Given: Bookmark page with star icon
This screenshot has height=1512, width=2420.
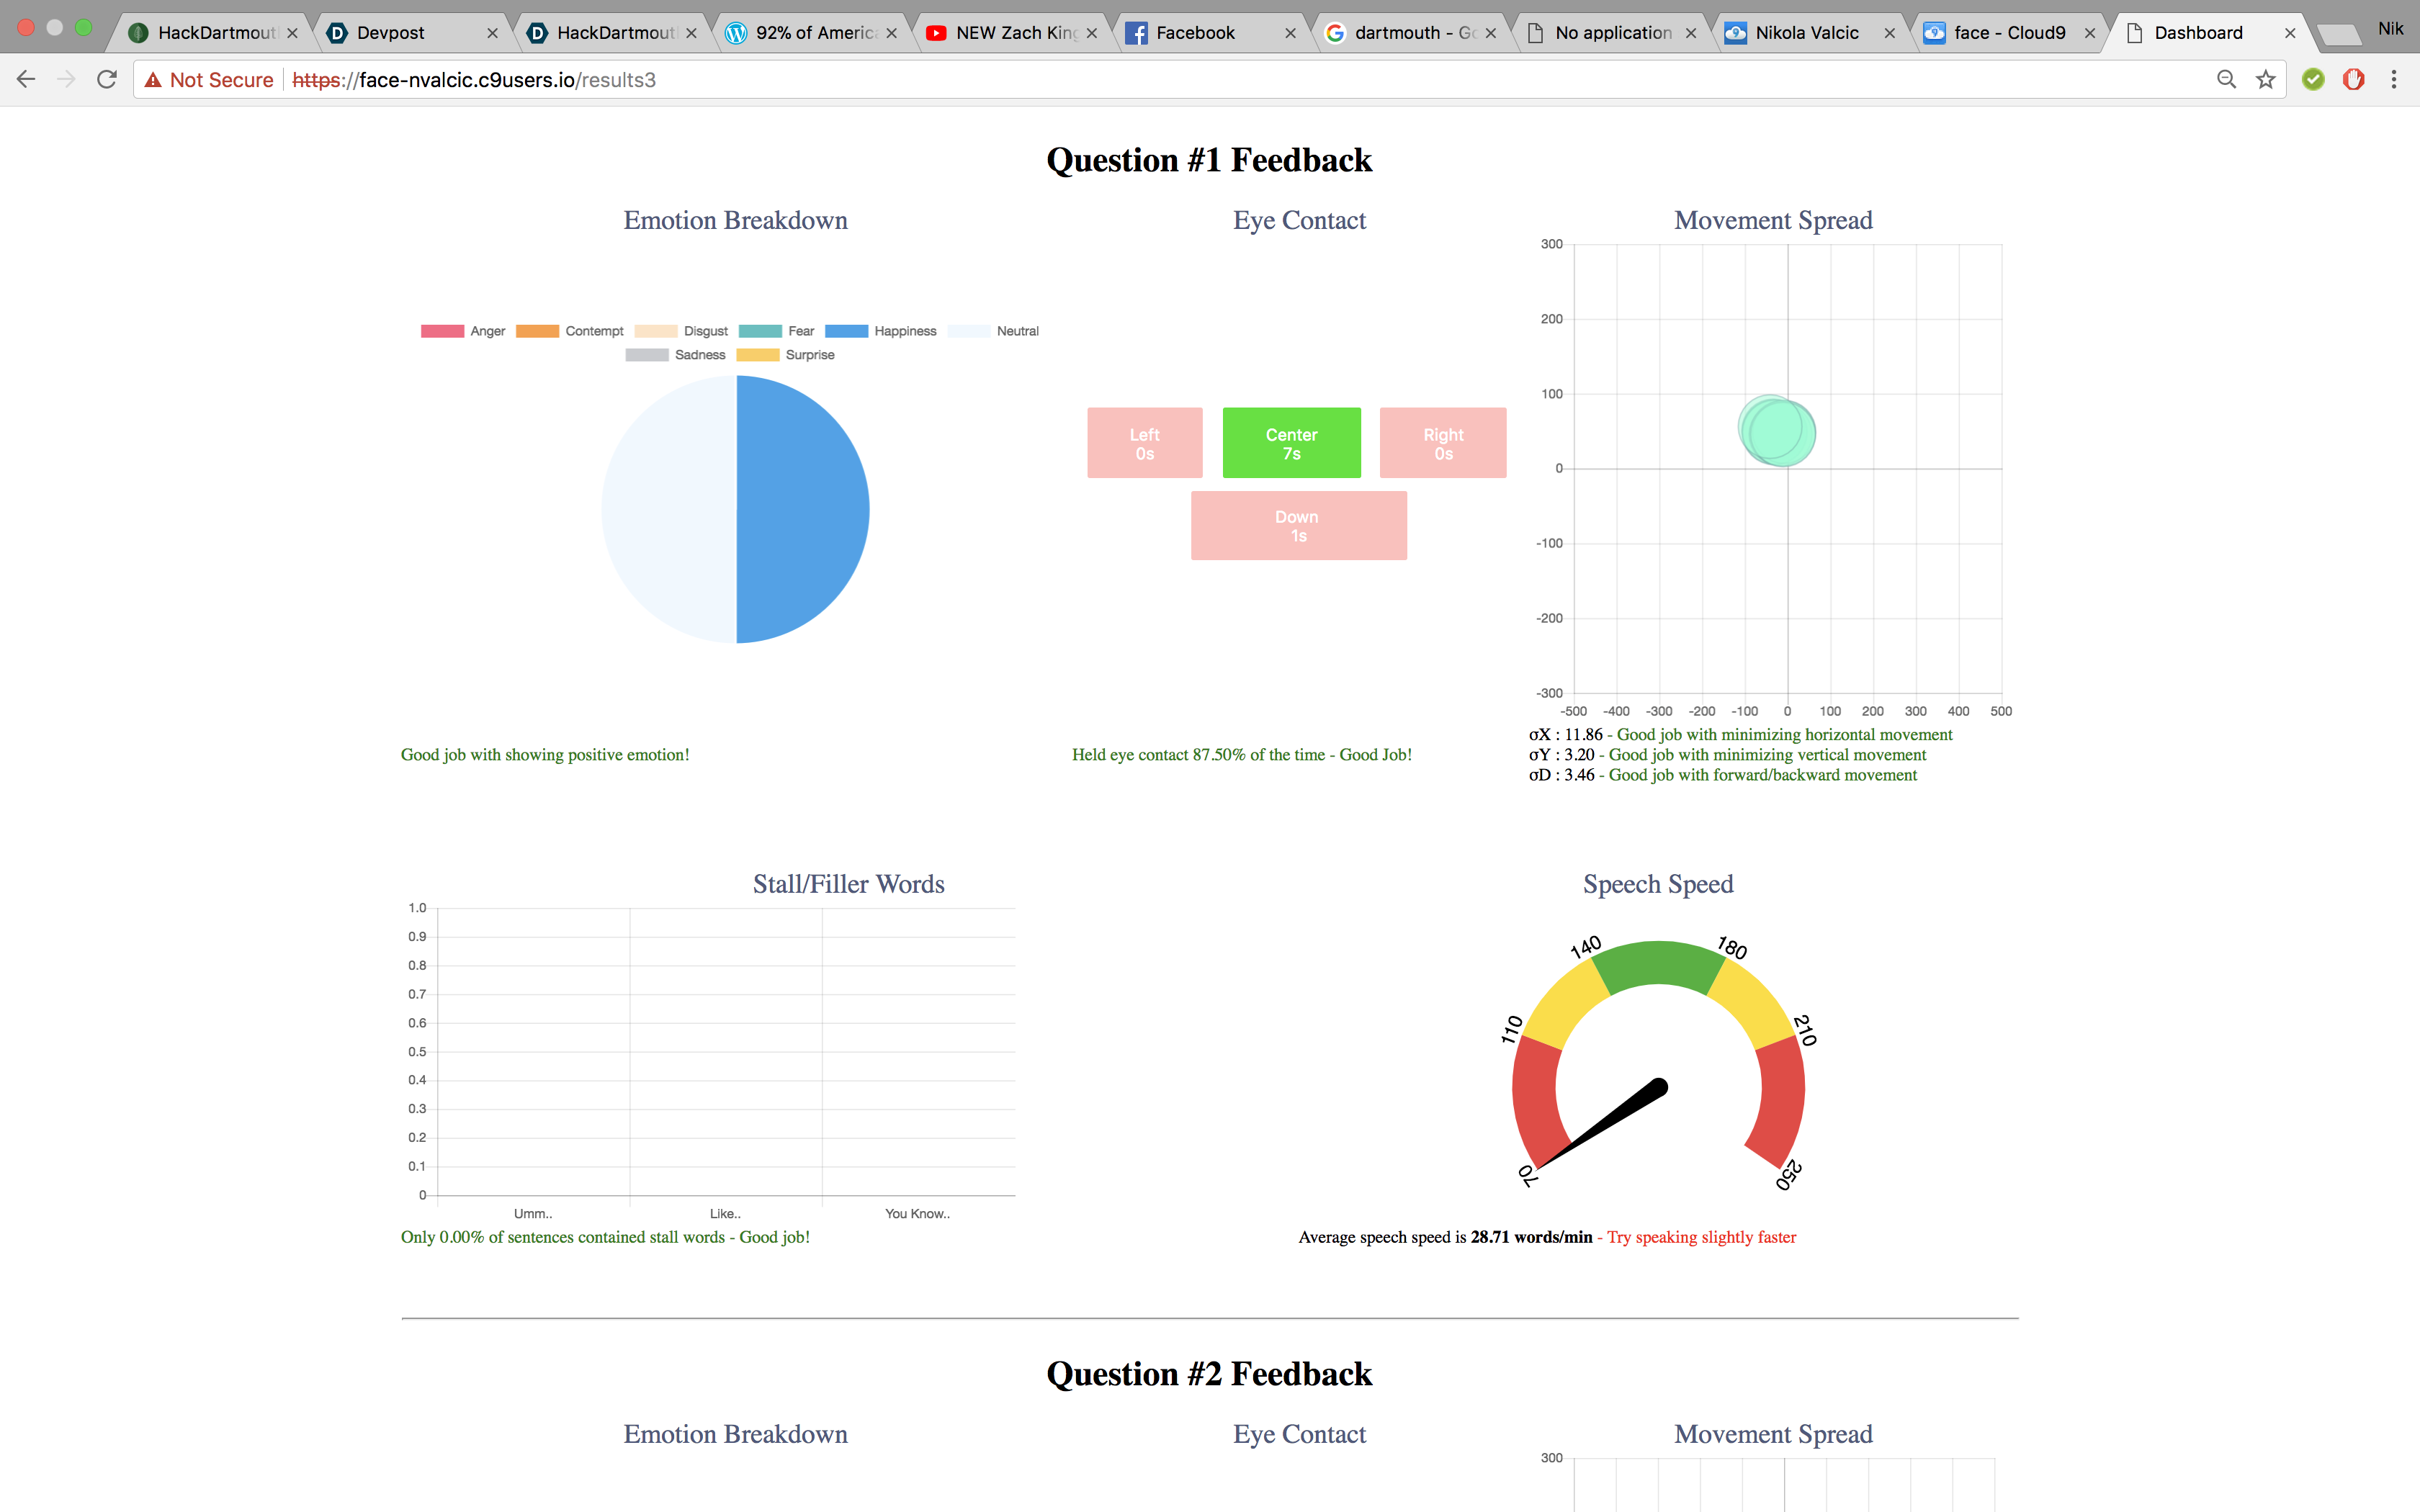Looking at the screenshot, I should click(2266, 80).
